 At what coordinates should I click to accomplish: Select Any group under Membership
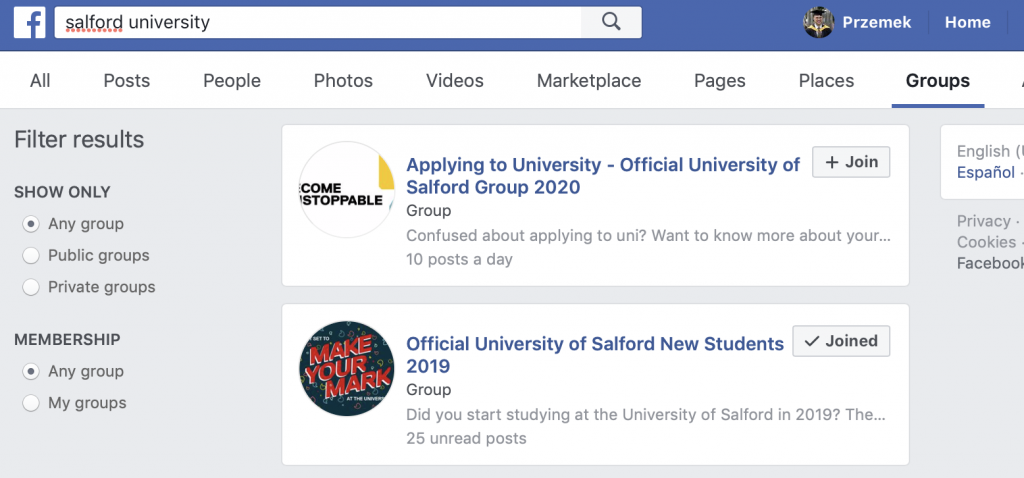coord(31,372)
